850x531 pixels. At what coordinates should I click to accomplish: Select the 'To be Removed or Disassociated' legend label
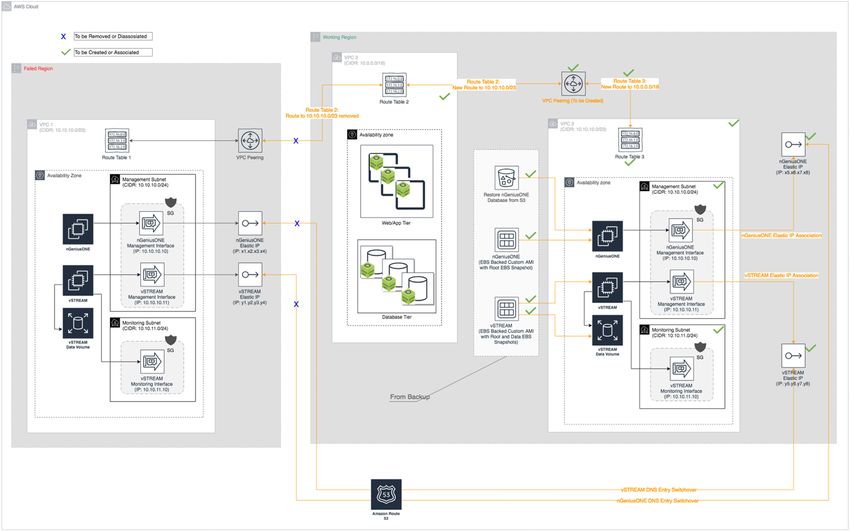tap(113, 36)
